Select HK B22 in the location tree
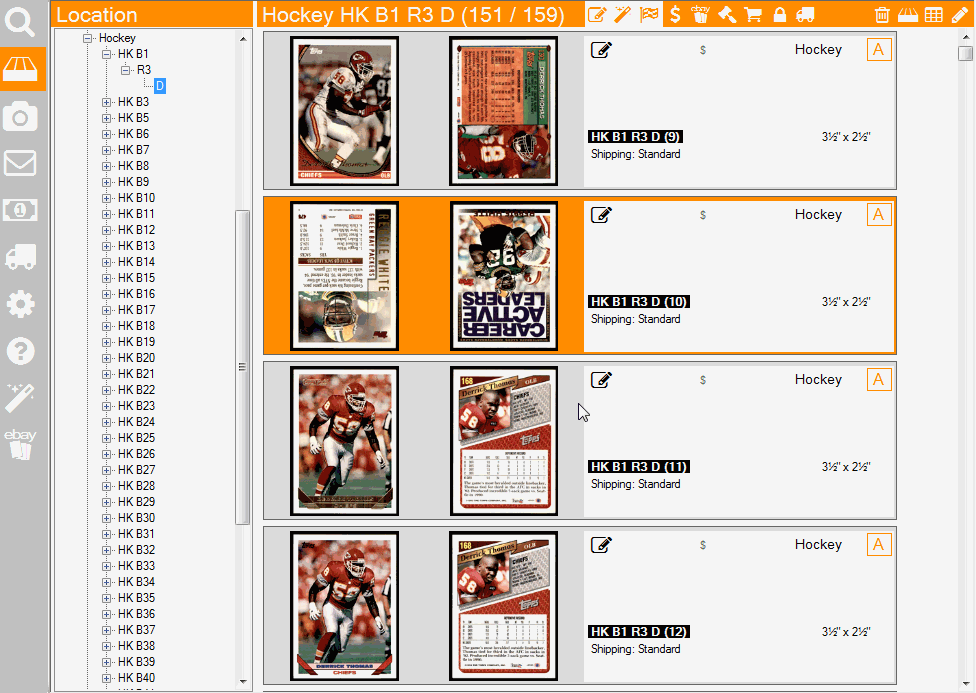Viewport: 976px width, 693px height. coord(136,390)
